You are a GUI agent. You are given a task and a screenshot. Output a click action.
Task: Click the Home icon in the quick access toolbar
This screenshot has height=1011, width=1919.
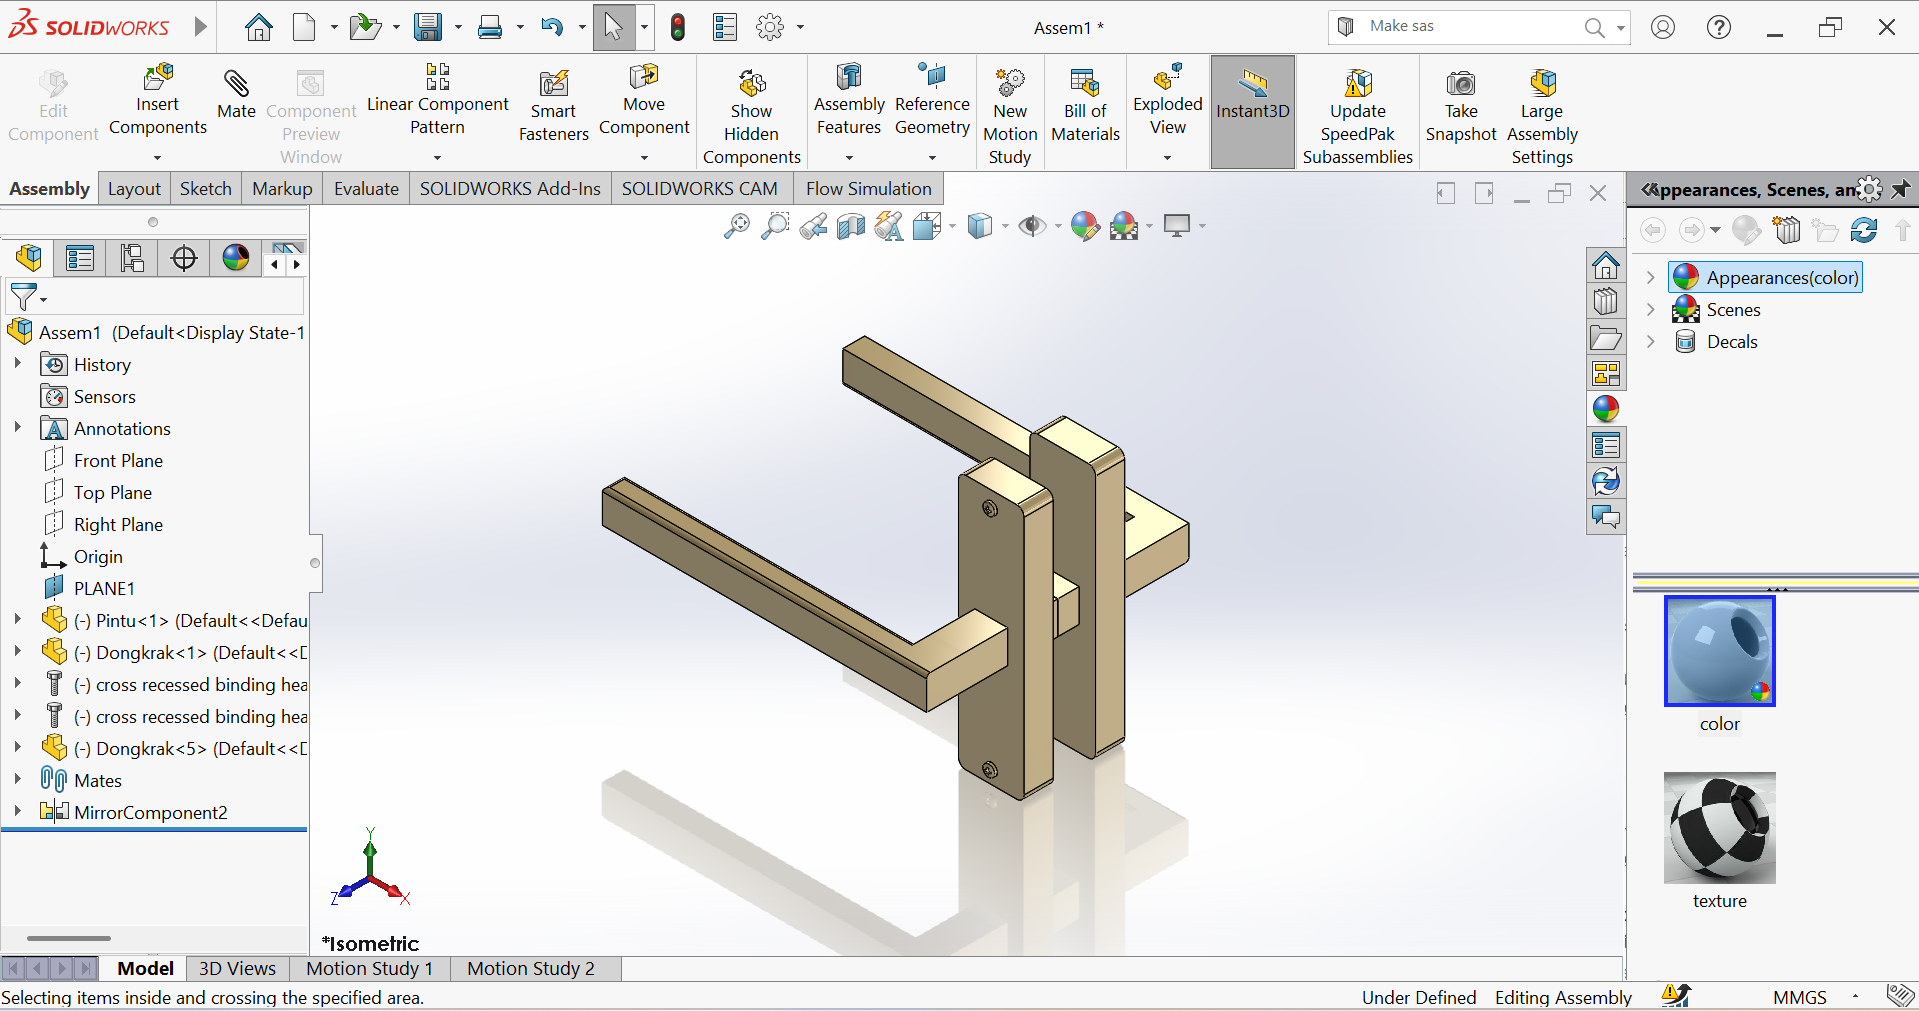(259, 27)
